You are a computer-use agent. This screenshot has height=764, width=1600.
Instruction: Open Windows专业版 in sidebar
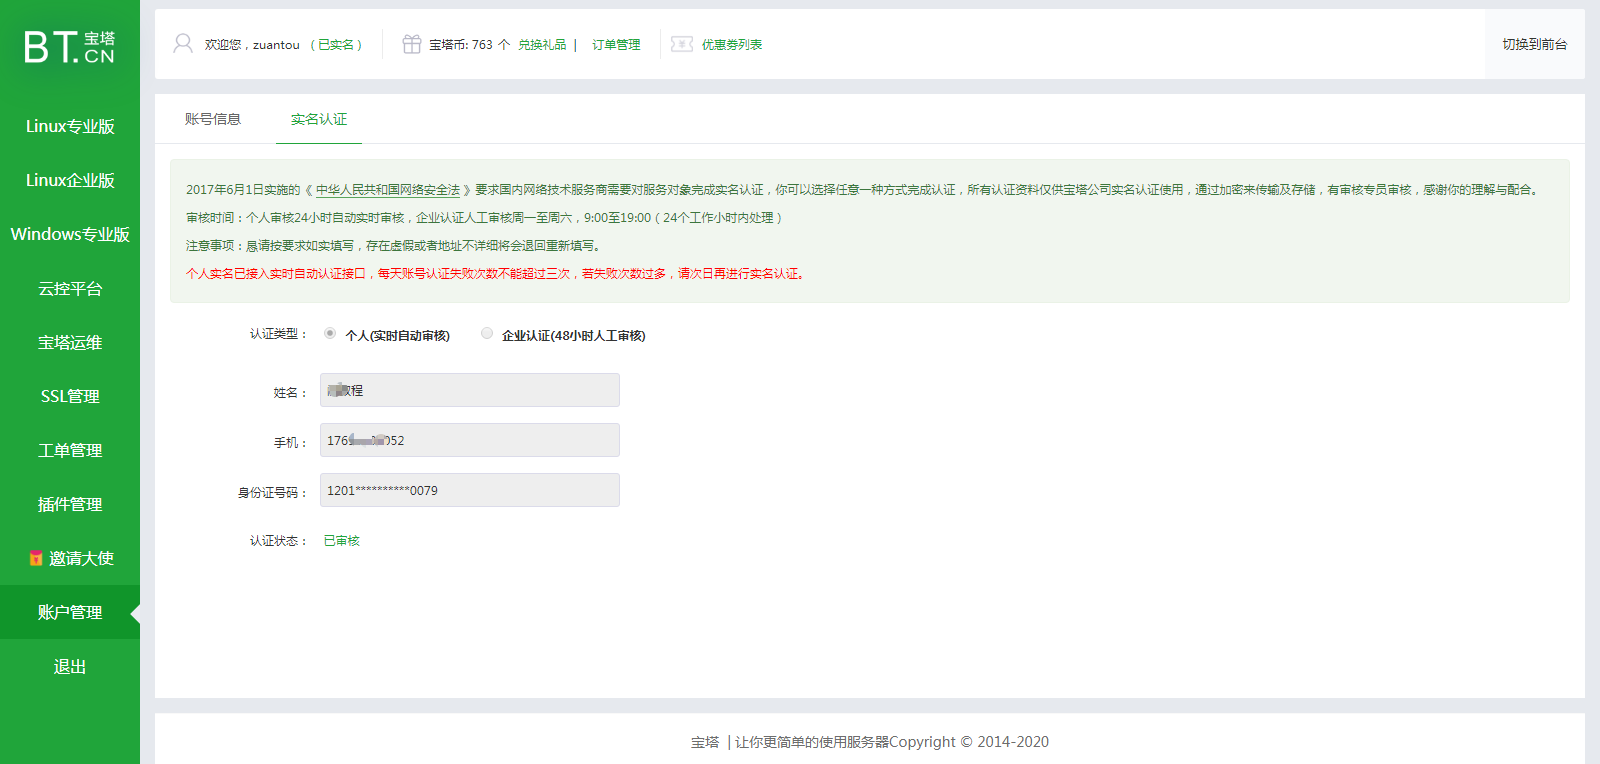(70, 234)
